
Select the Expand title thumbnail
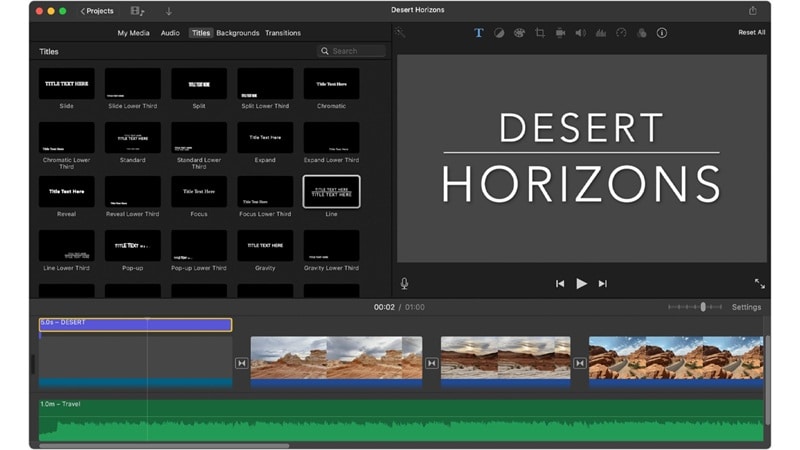point(265,138)
